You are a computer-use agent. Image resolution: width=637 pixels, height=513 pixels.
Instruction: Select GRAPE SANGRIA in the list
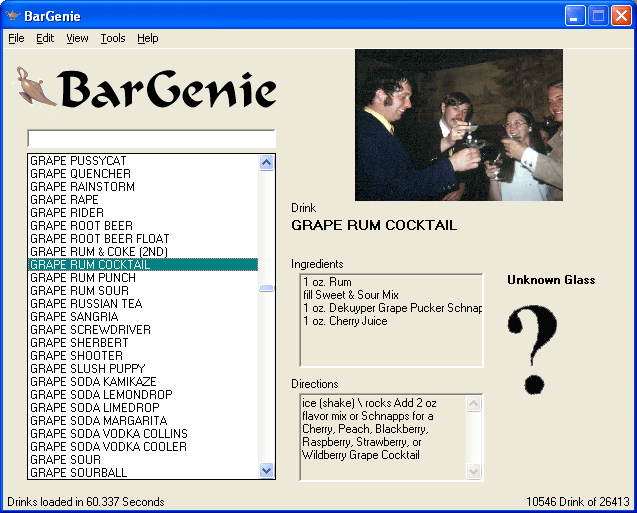pyautogui.click(x=143, y=317)
